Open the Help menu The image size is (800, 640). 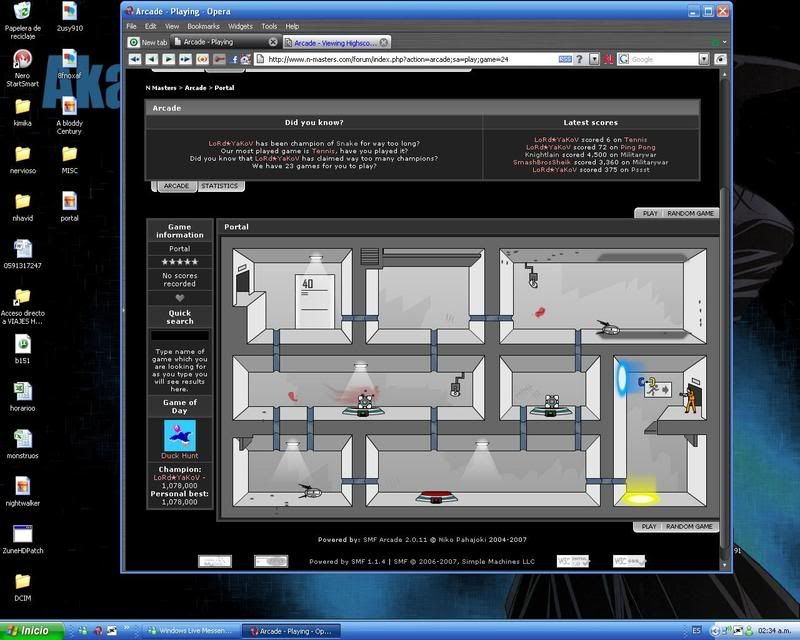292,26
